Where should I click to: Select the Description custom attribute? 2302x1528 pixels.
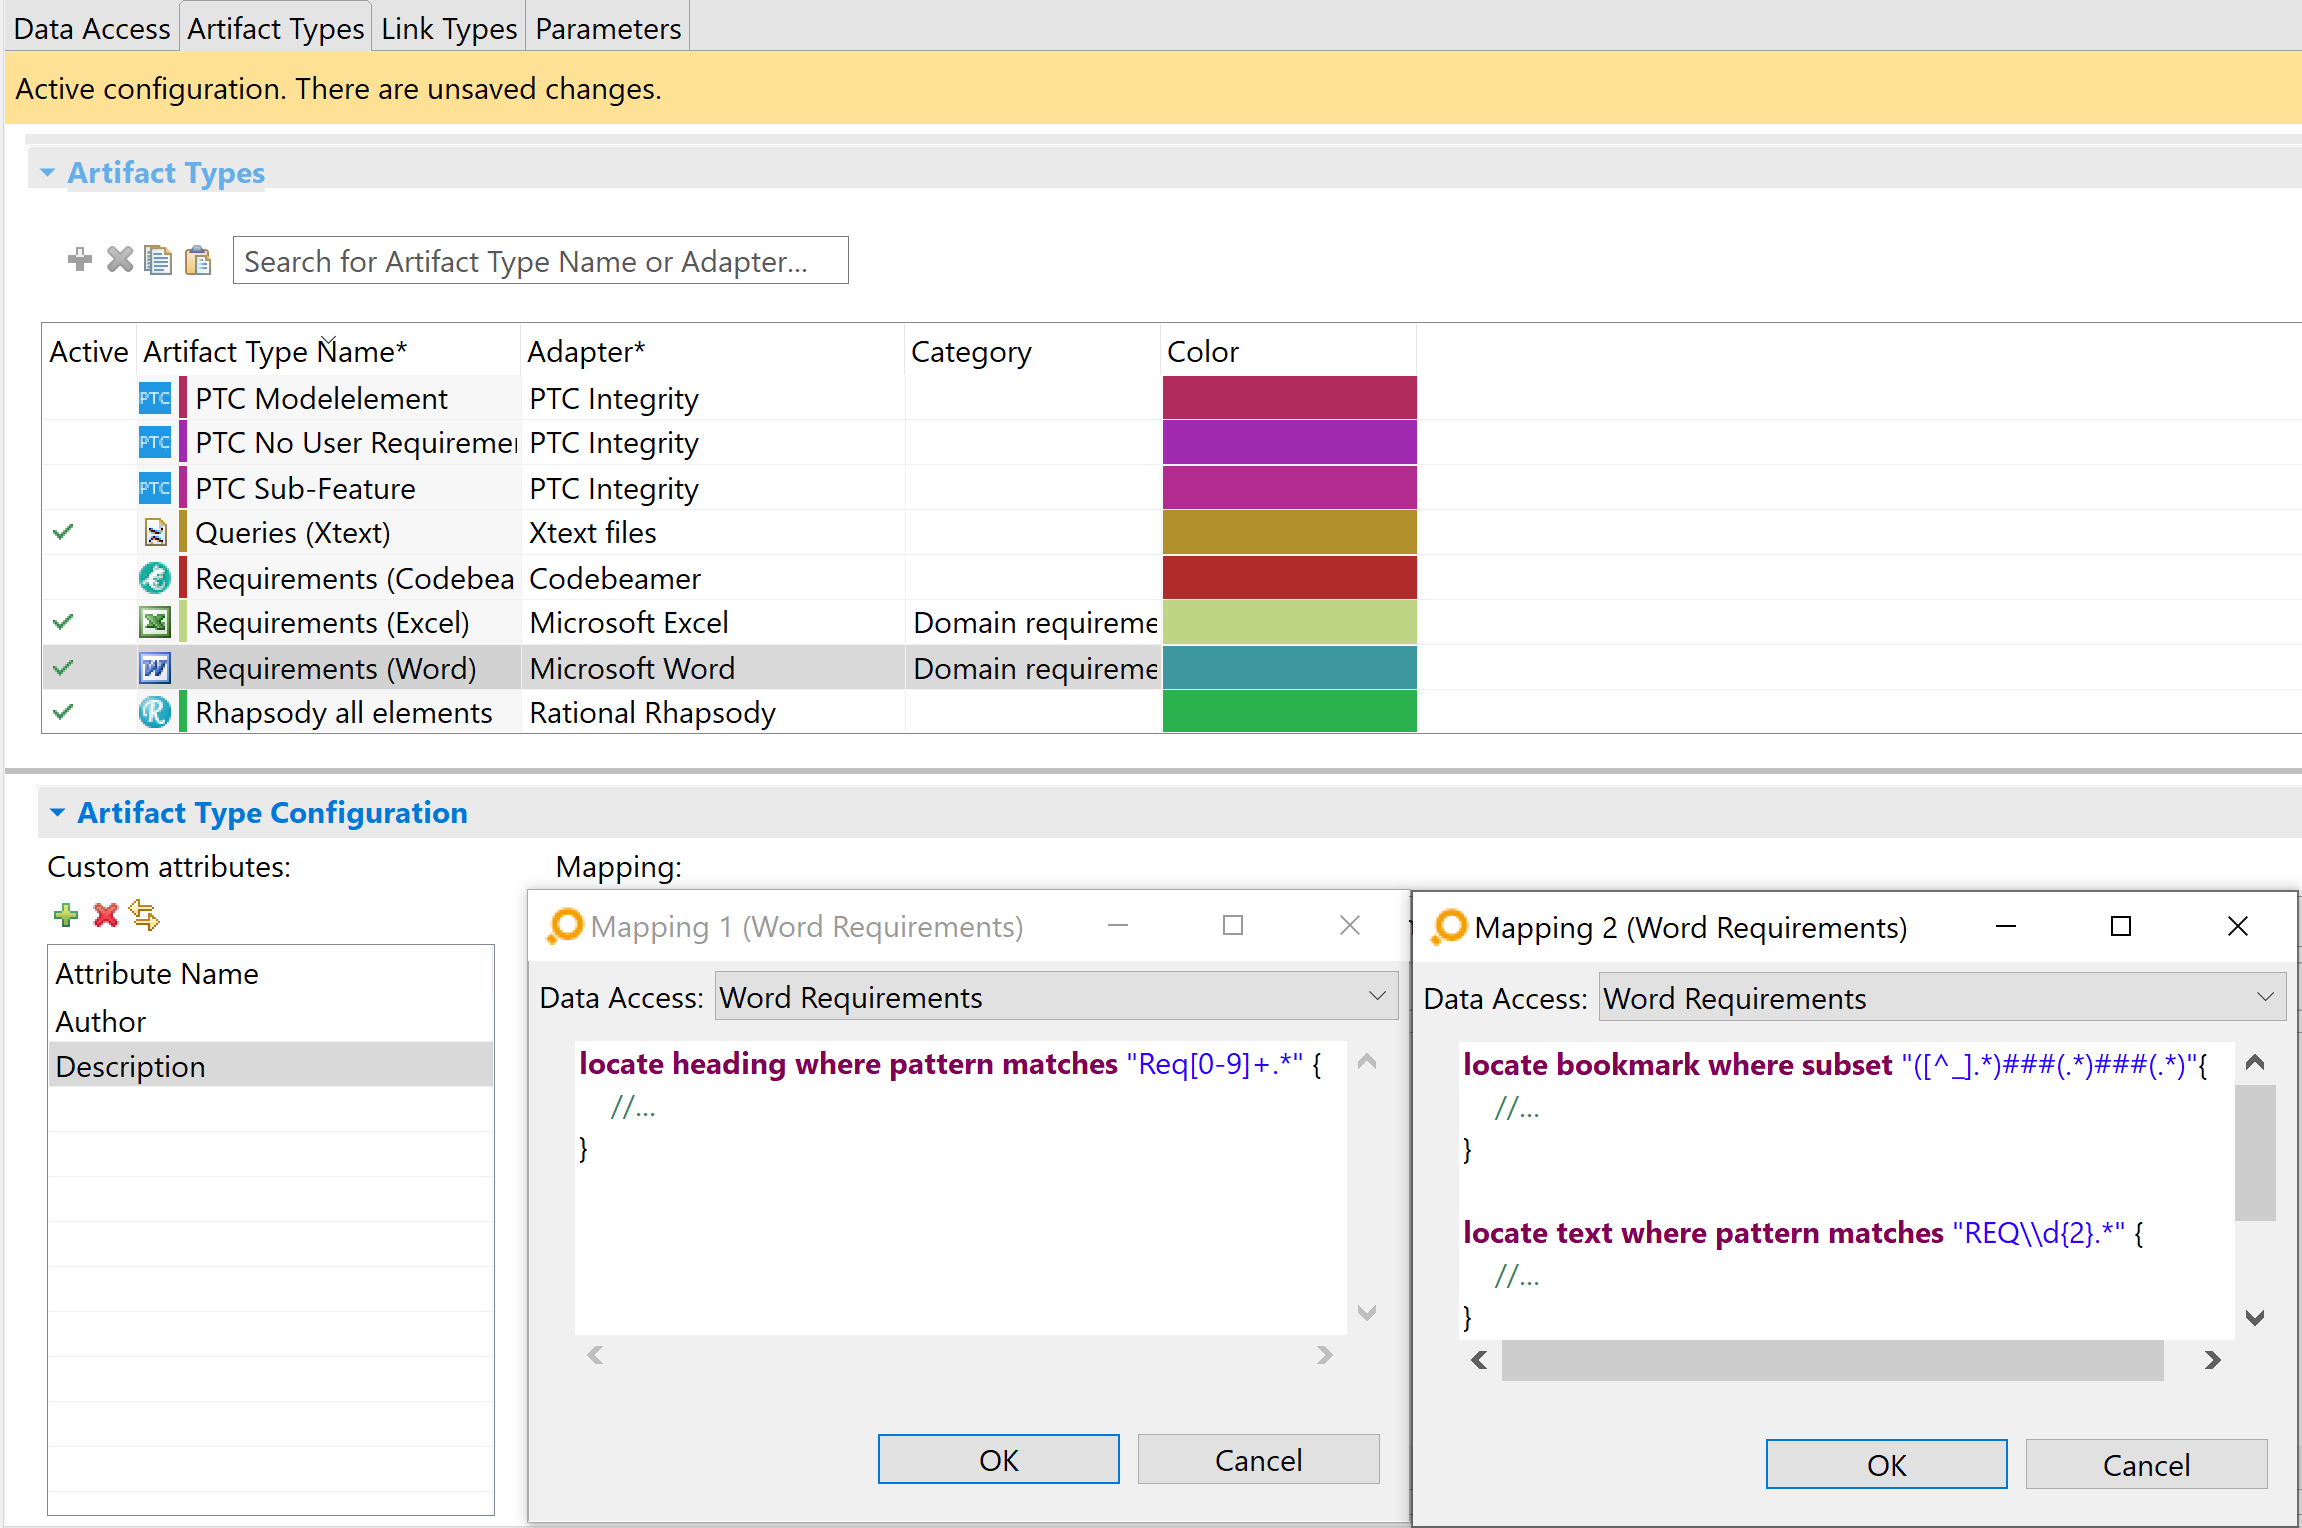(271, 1066)
